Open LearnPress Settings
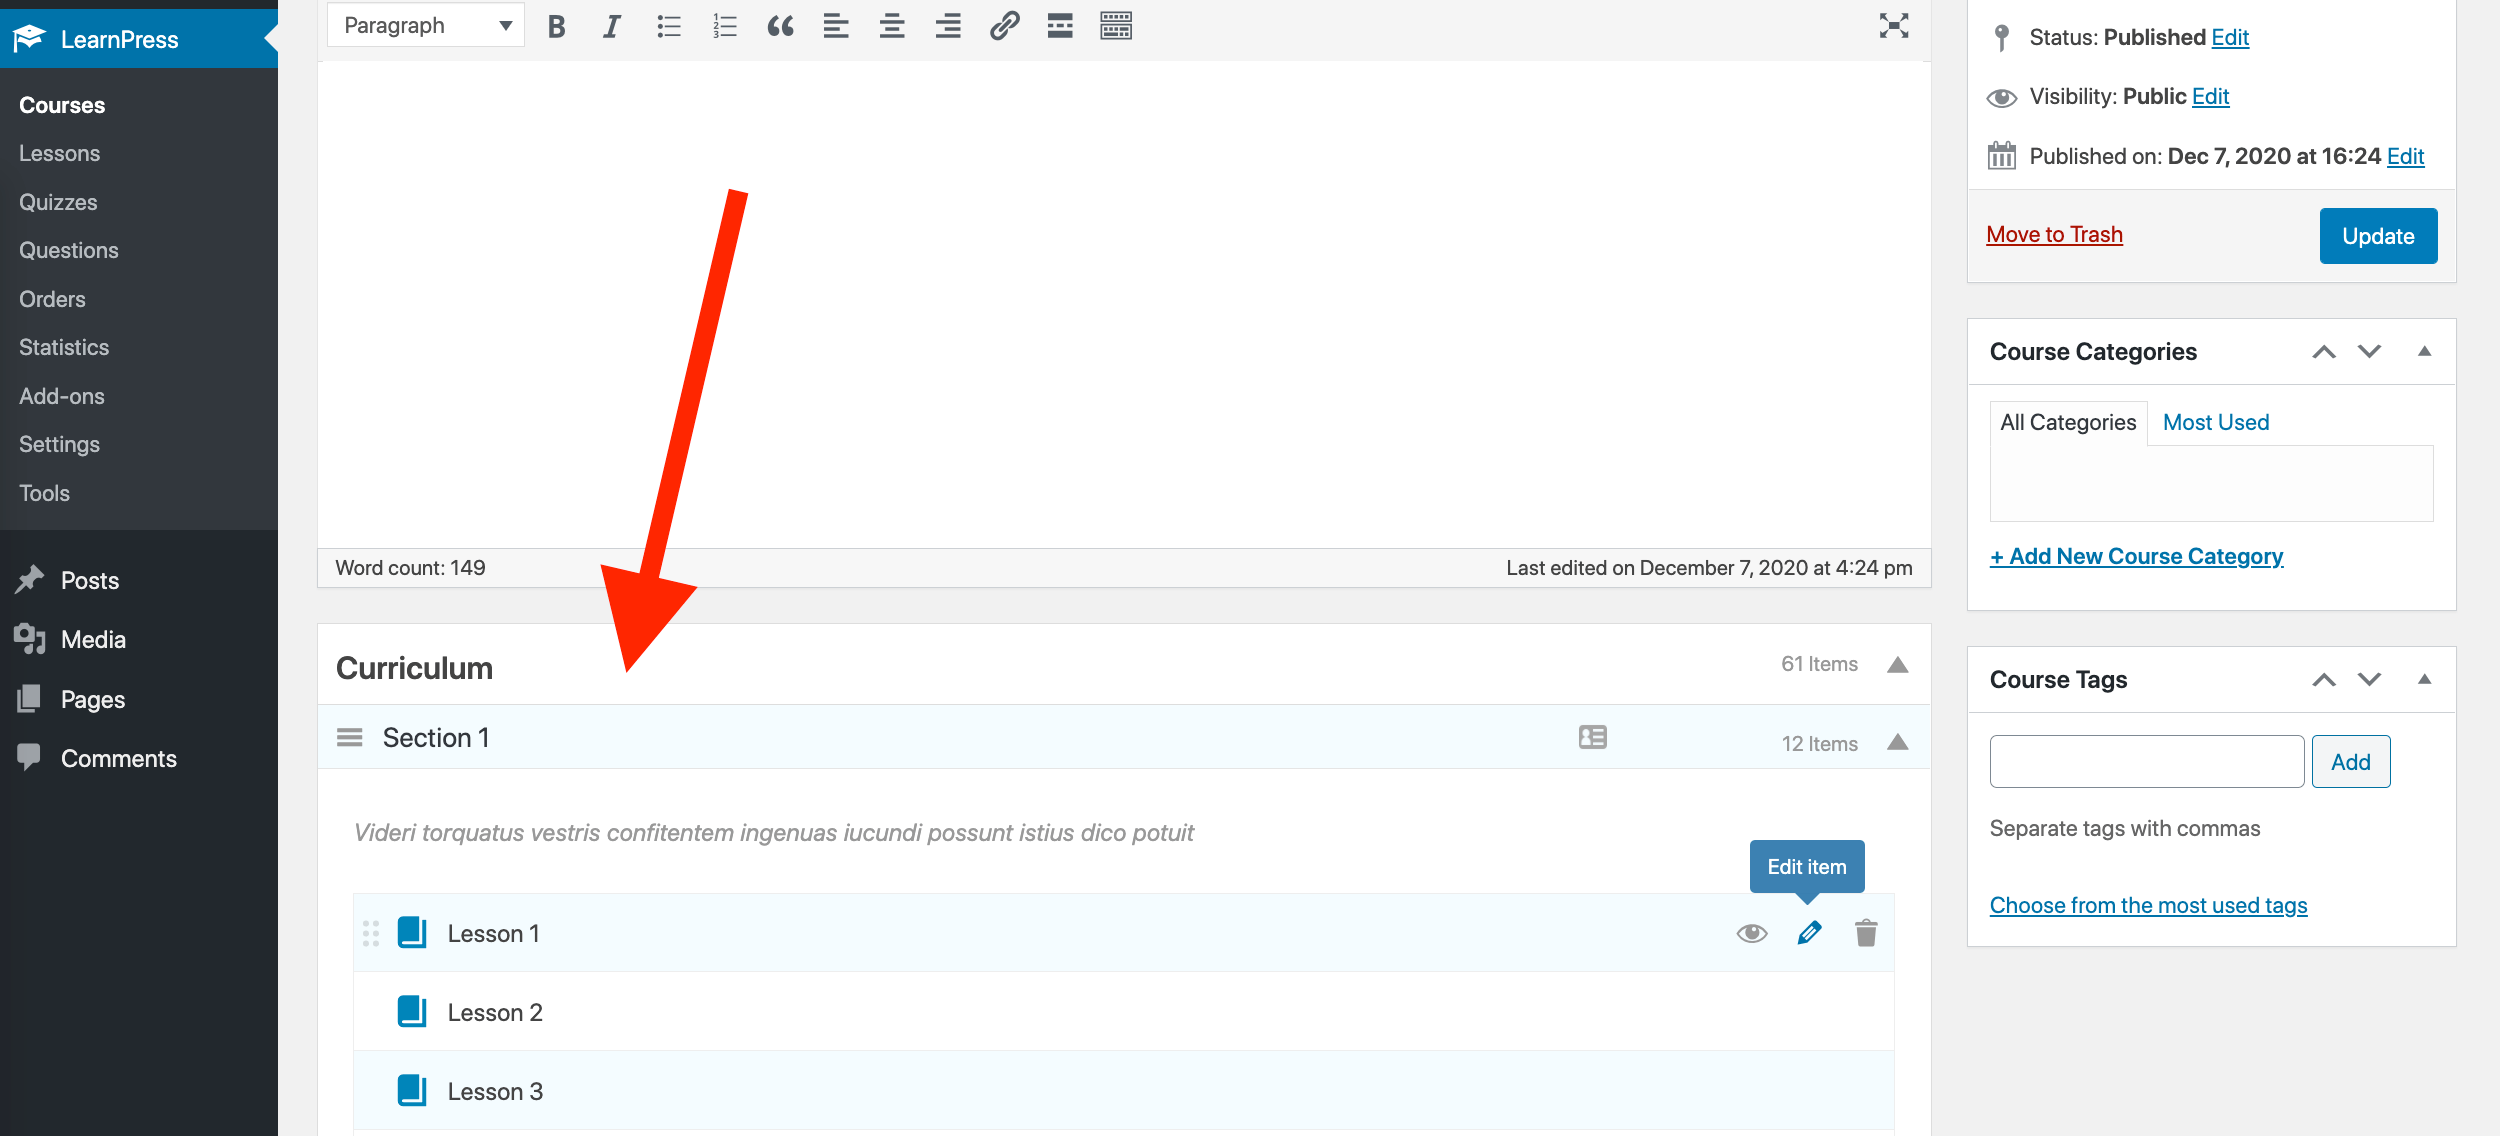Viewport: 2500px width, 1136px height. pyautogui.click(x=59, y=444)
